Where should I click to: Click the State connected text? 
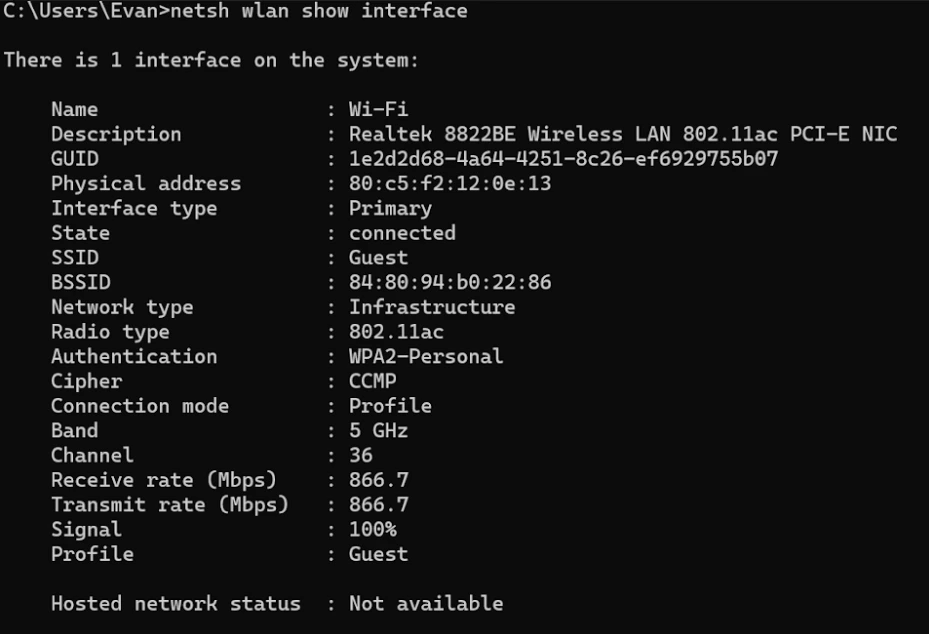pyautogui.click(x=401, y=232)
